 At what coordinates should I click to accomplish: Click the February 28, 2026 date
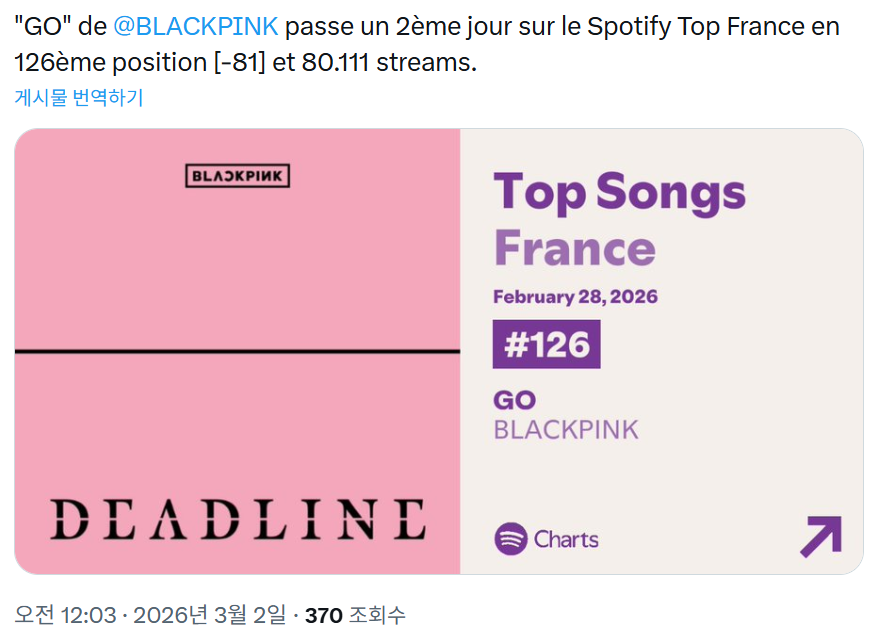point(575,297)
